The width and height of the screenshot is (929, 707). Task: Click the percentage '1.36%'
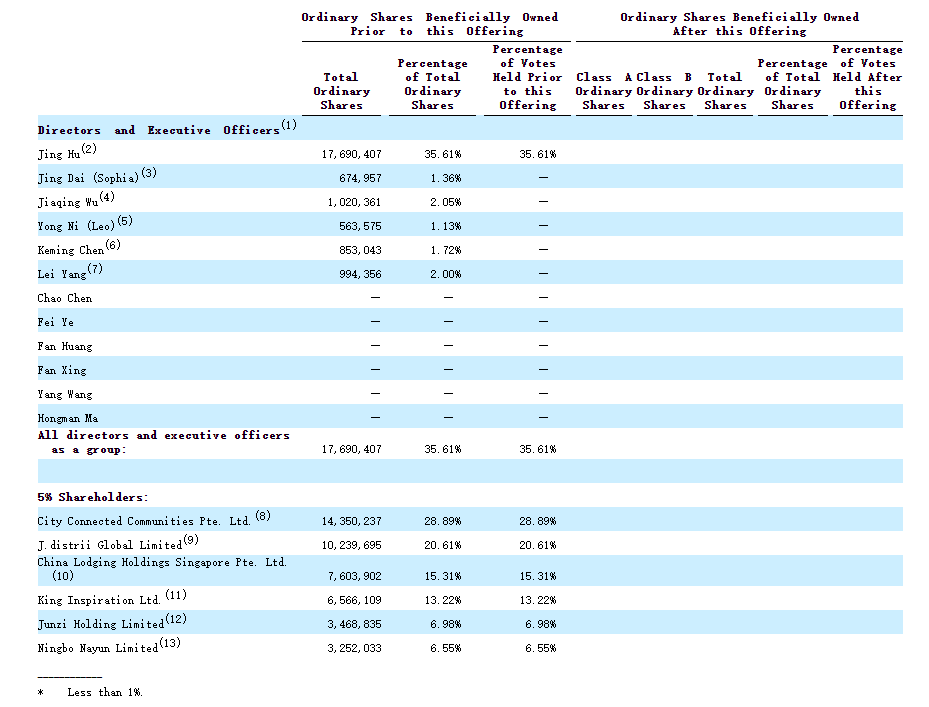click(446, 178)
